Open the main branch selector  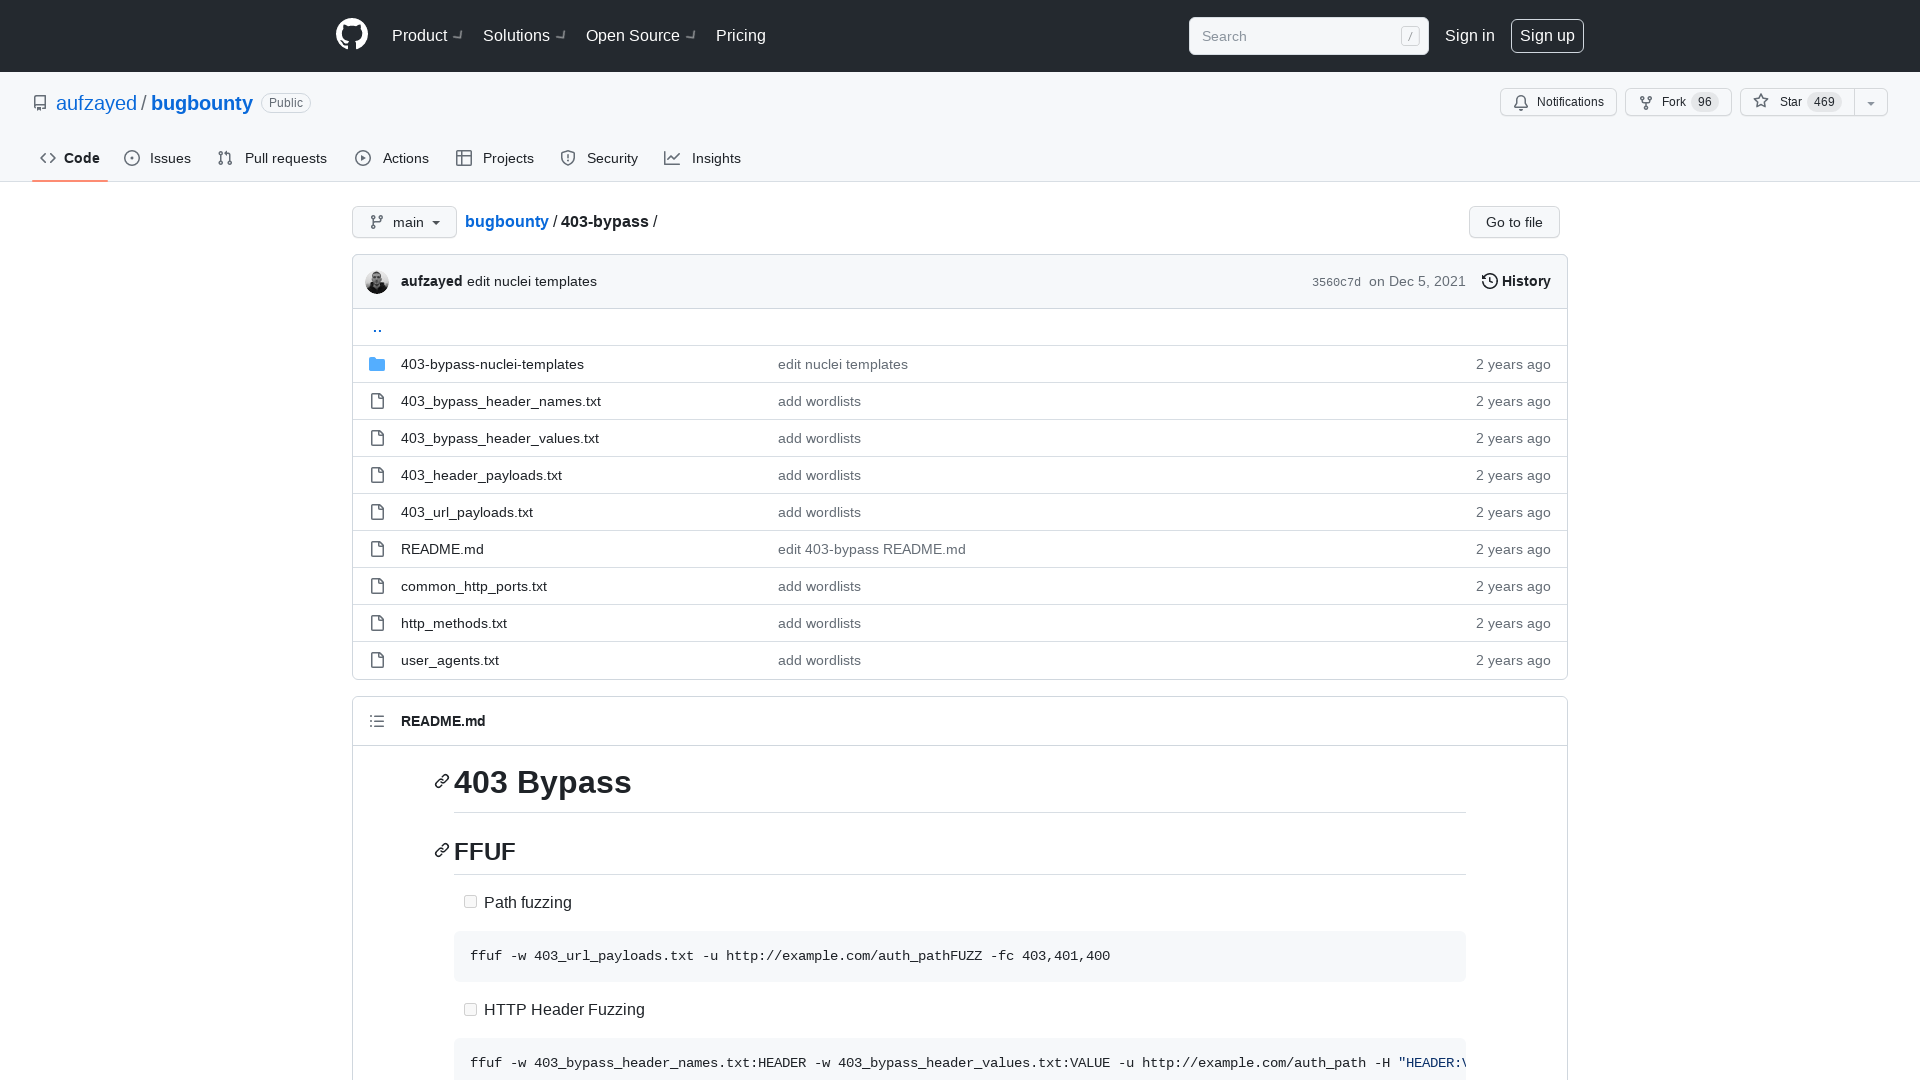click(x=404, y=222)
